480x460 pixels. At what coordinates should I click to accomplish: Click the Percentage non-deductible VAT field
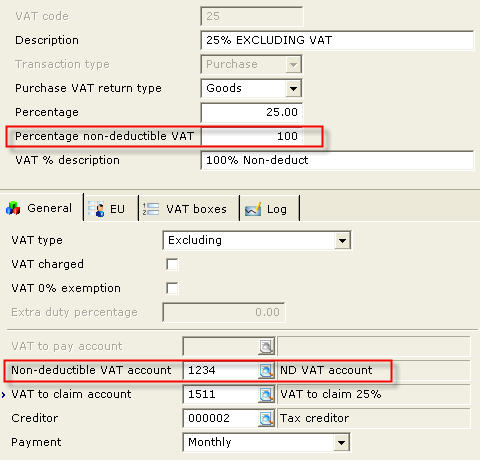click(252, 136)
